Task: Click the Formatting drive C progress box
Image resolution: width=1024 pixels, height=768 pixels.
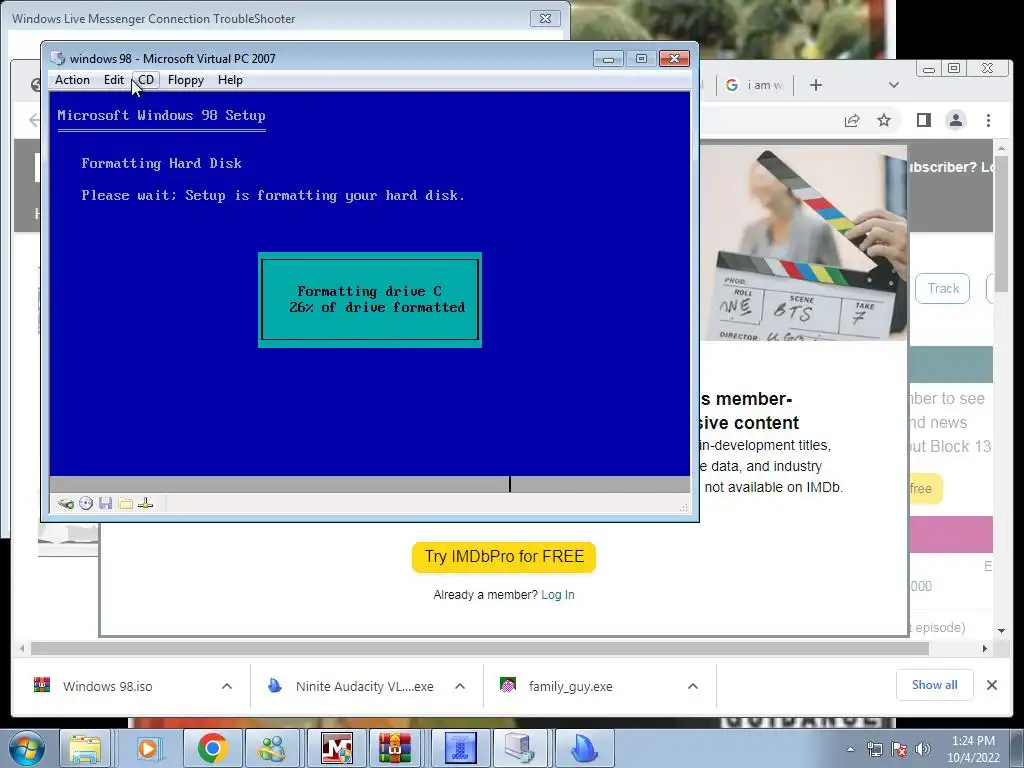Action: (x=370, y=300)
